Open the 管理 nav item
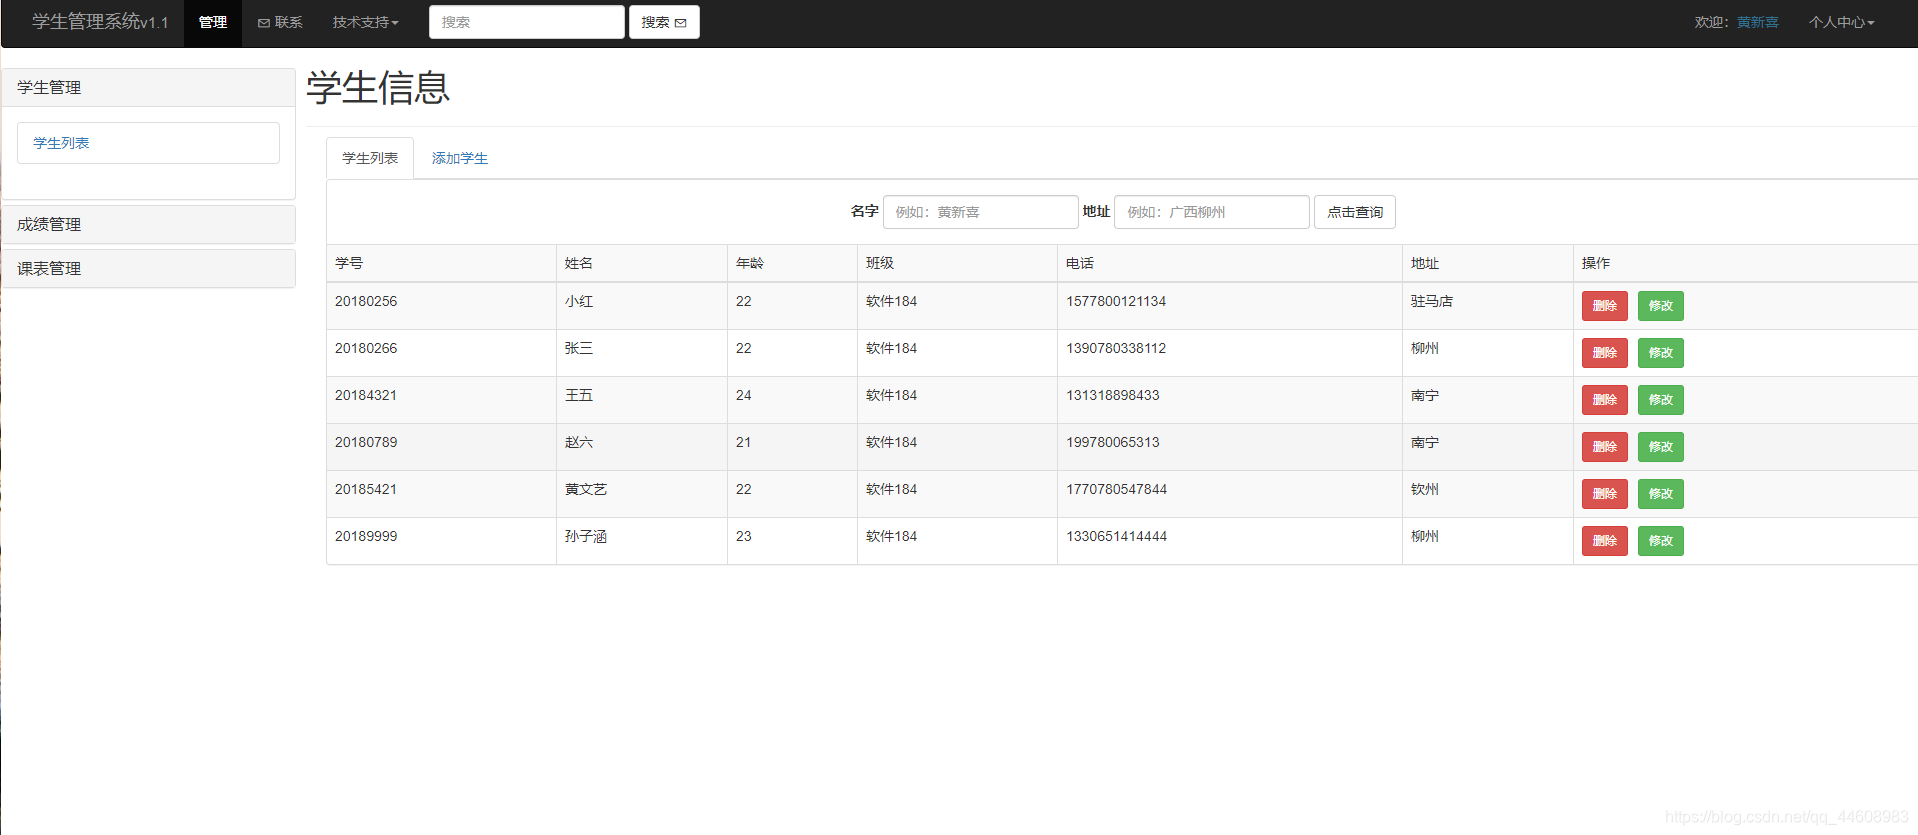The image size is (1918, 835). [213, 23]
